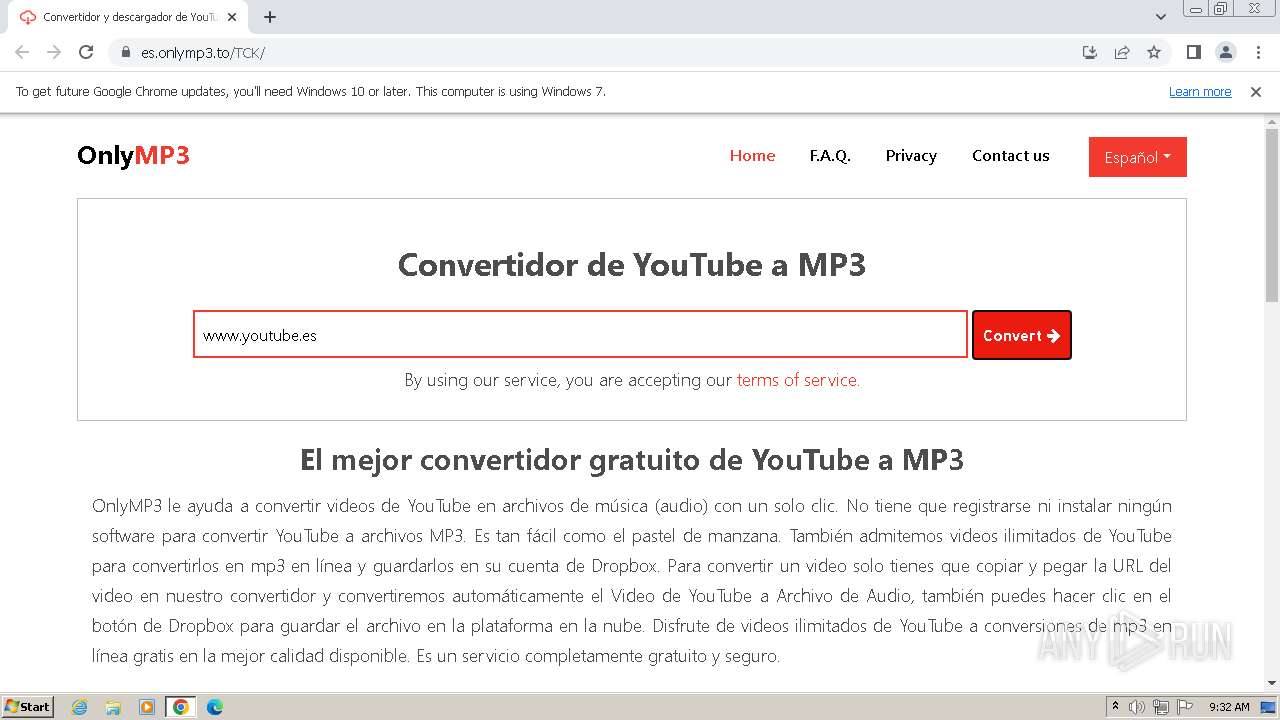Click the 'Convertidor de YouTube a MP3' heading

632,265
